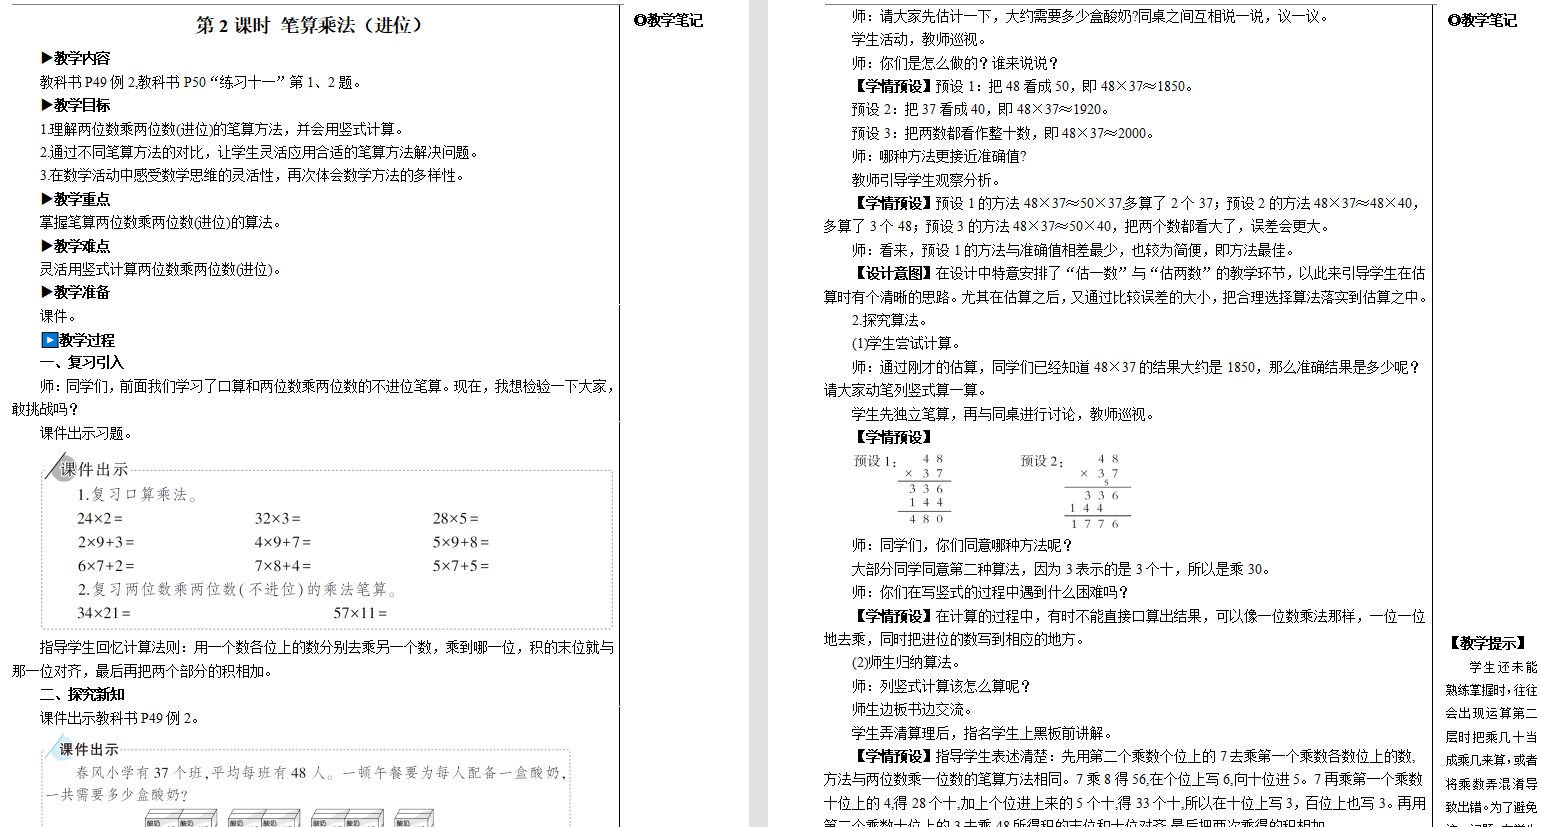This screenshot has width=1541, height=827.
Task: Click the heading (2)师生归纳算法。
Action: (906, 662)
